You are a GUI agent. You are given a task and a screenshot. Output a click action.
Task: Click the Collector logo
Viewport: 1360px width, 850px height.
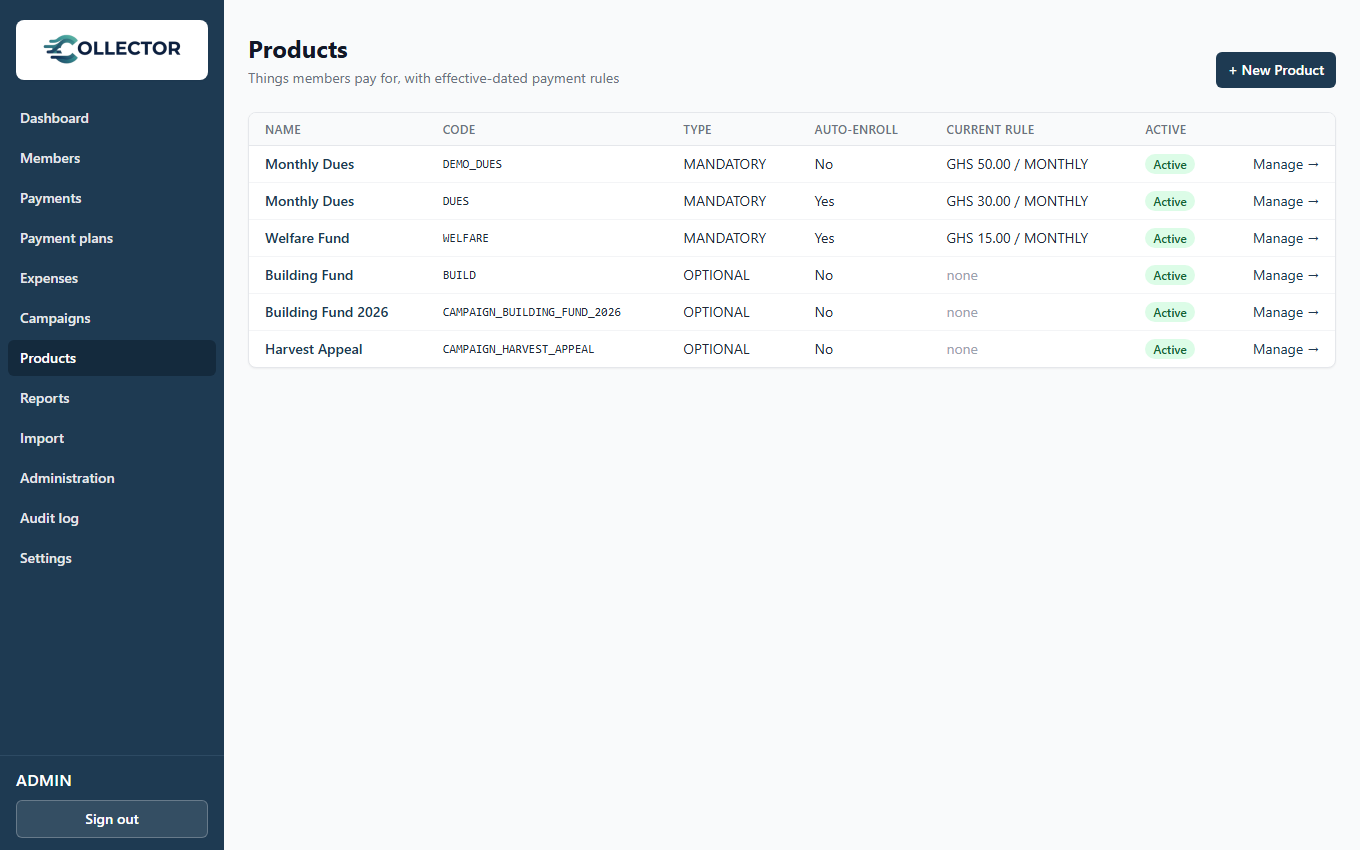coord(112,50)
